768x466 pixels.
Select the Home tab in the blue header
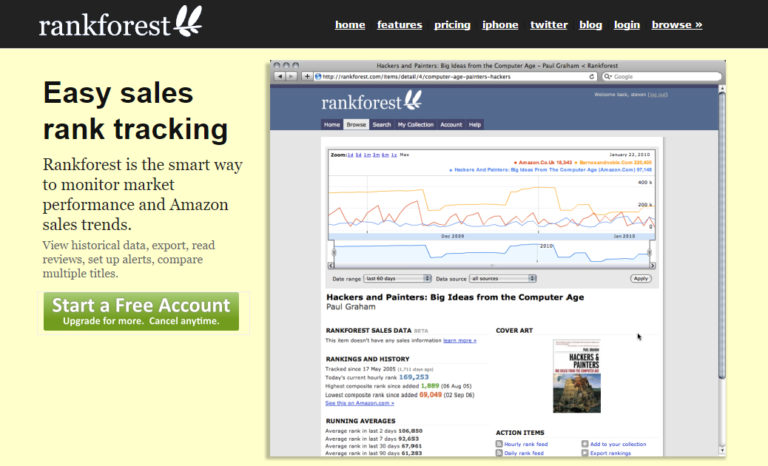[332, 124]
